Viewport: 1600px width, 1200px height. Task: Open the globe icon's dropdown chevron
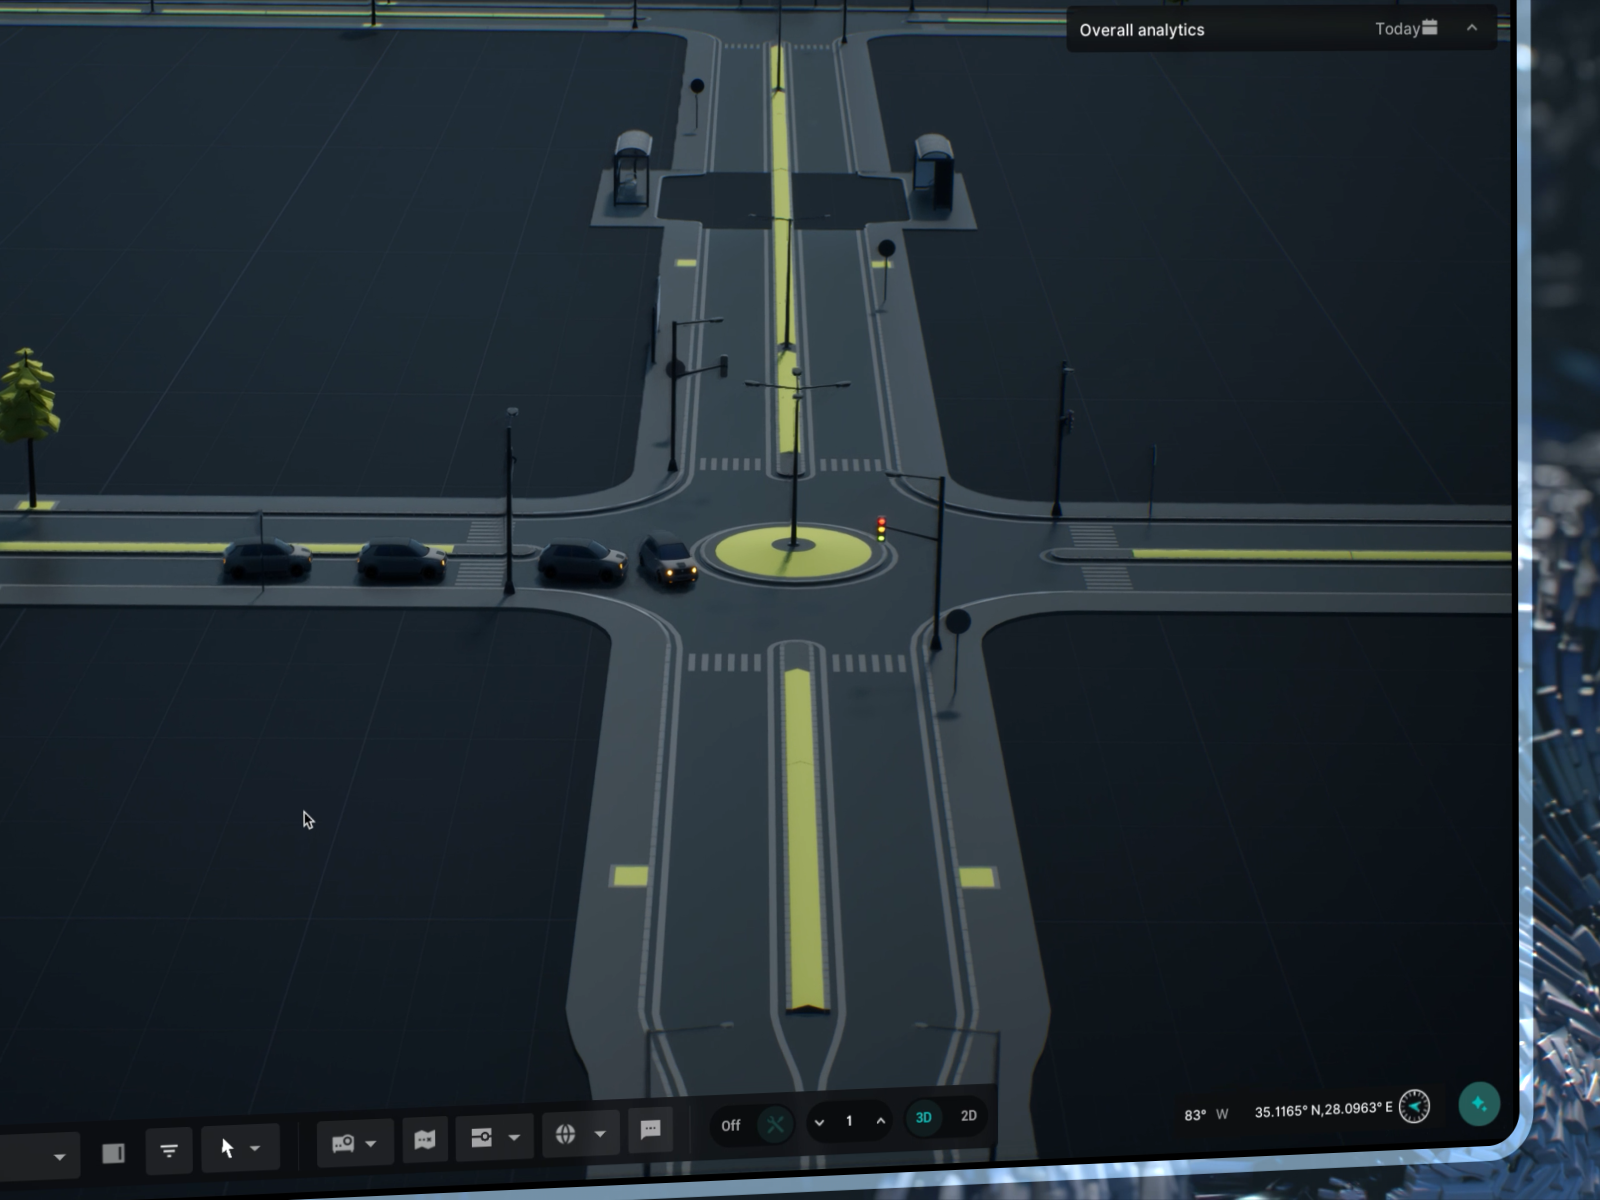click(x=599, y=1133)
